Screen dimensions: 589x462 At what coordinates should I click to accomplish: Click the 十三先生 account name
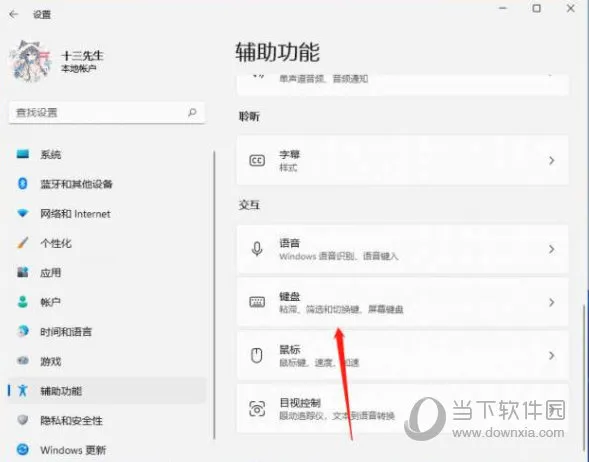(x=82, y=56)
